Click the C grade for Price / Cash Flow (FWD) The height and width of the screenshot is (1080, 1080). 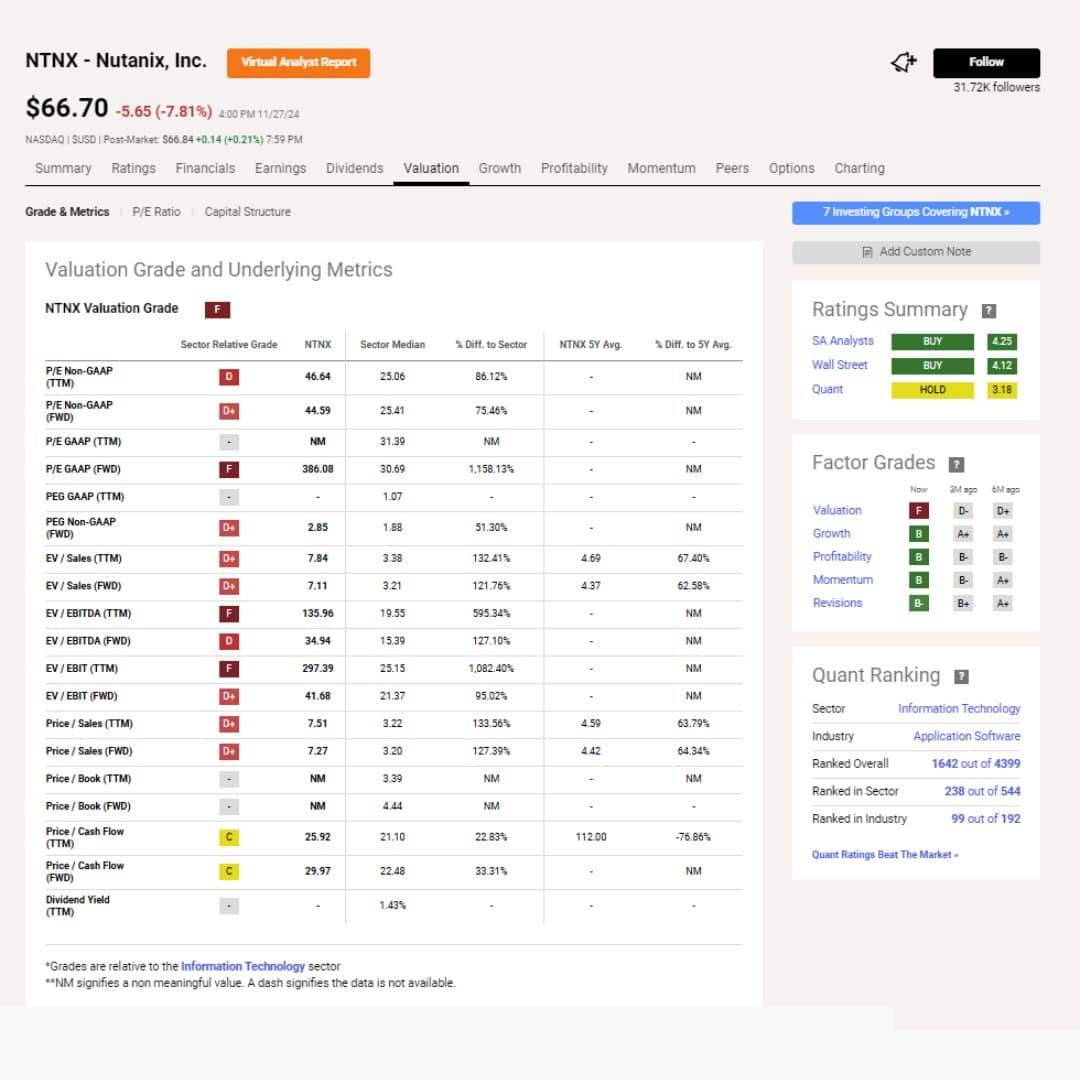point(229,872)
